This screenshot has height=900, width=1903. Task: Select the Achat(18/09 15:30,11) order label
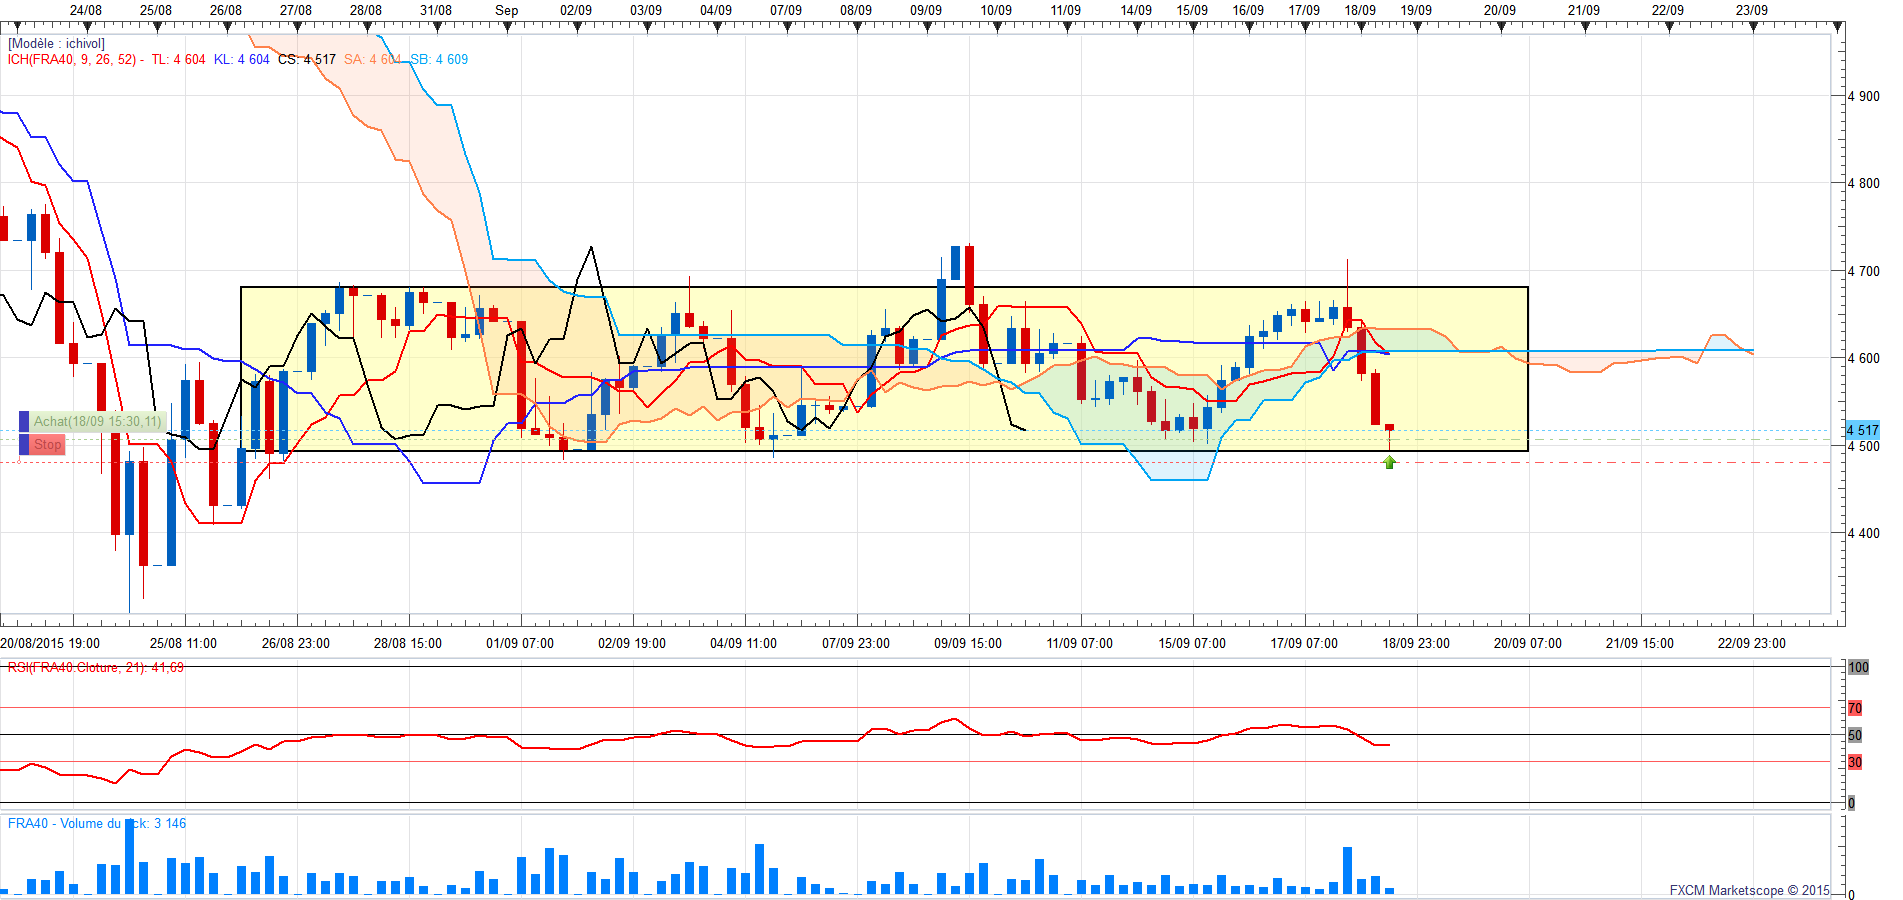tap(98, 421)
